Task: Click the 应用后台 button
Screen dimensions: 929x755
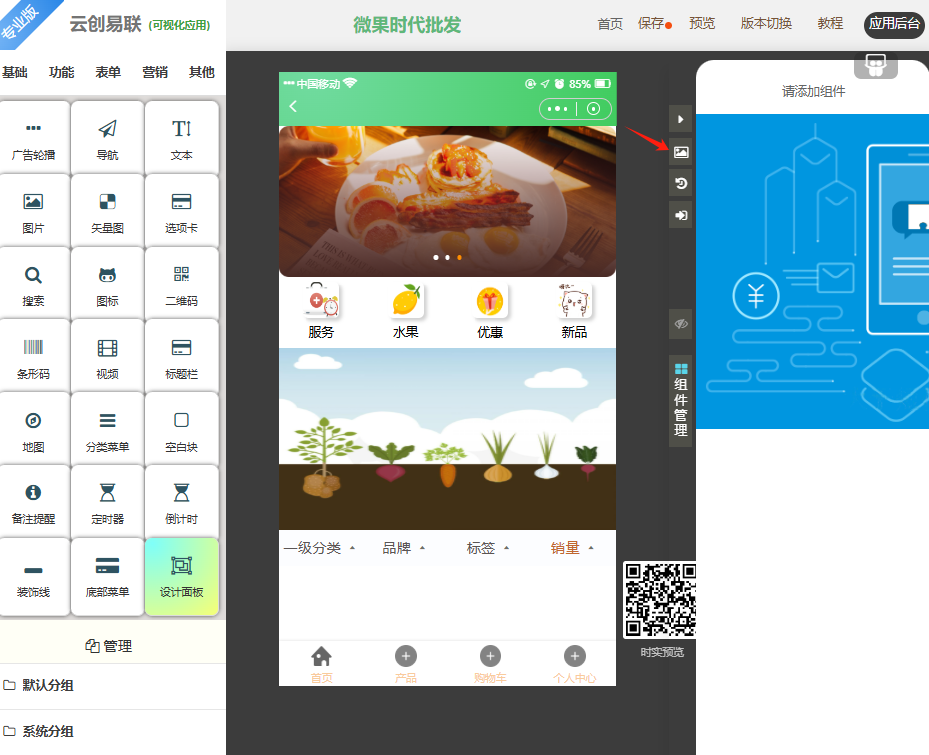Action: [x=893, y=24]
